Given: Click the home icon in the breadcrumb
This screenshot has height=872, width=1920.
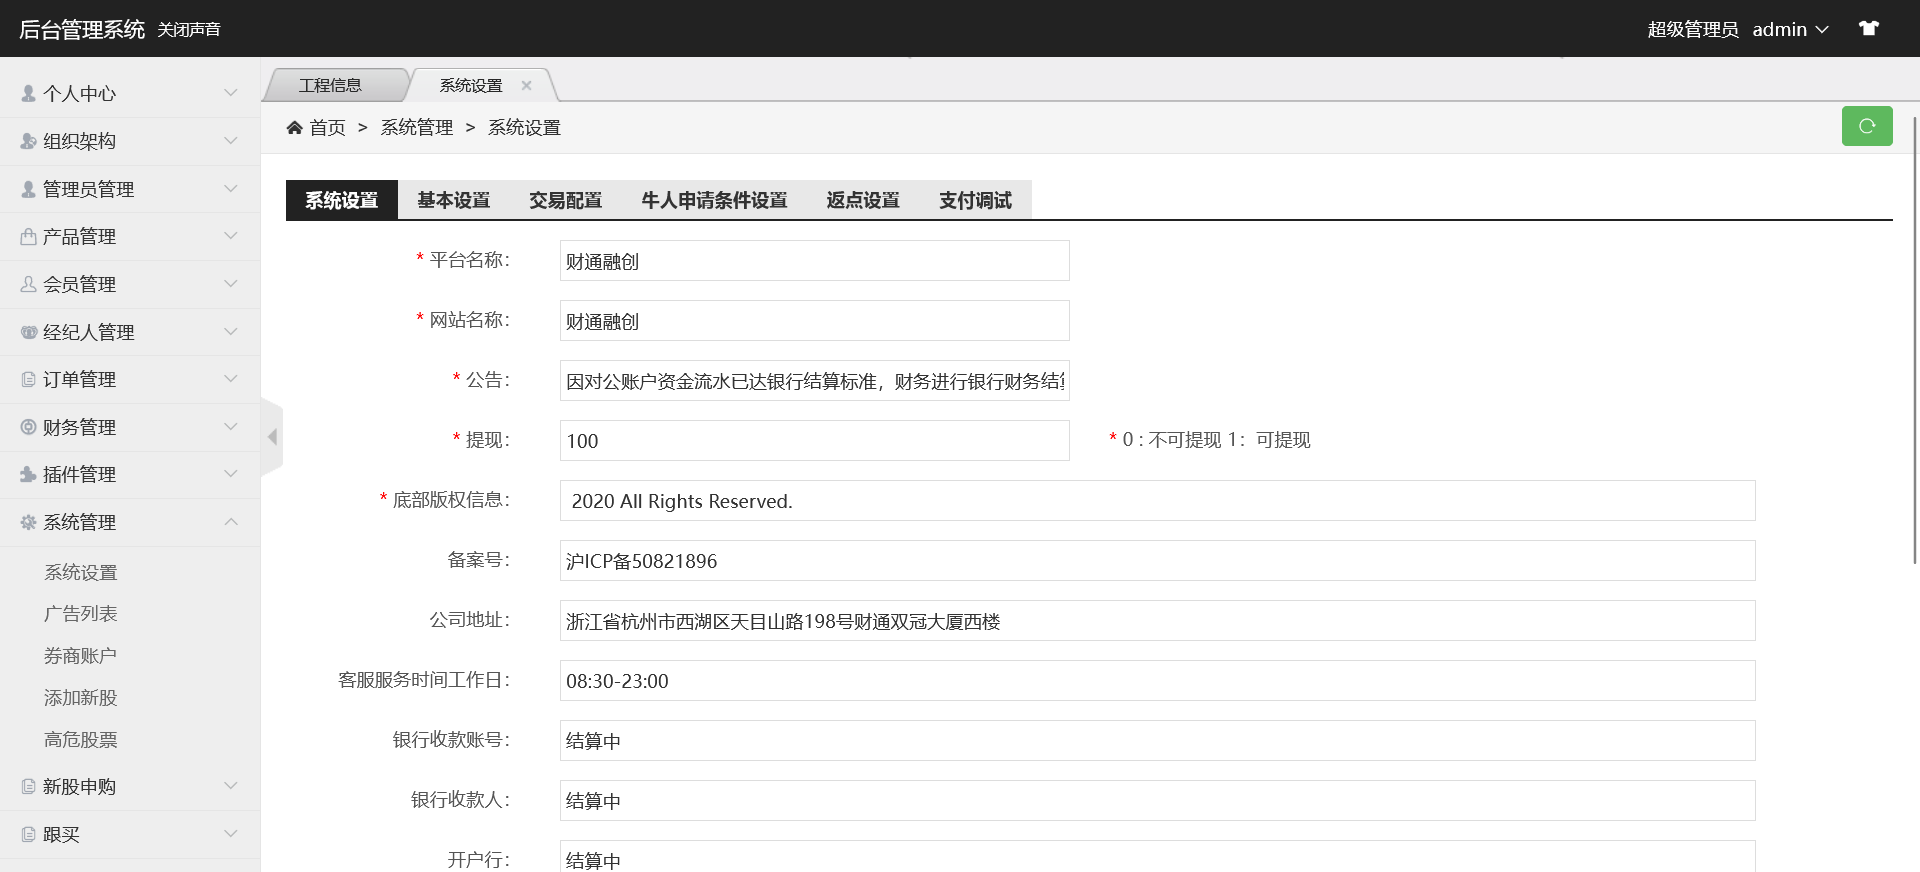Looking at the screenshot, I should click(x=294, y=127).
